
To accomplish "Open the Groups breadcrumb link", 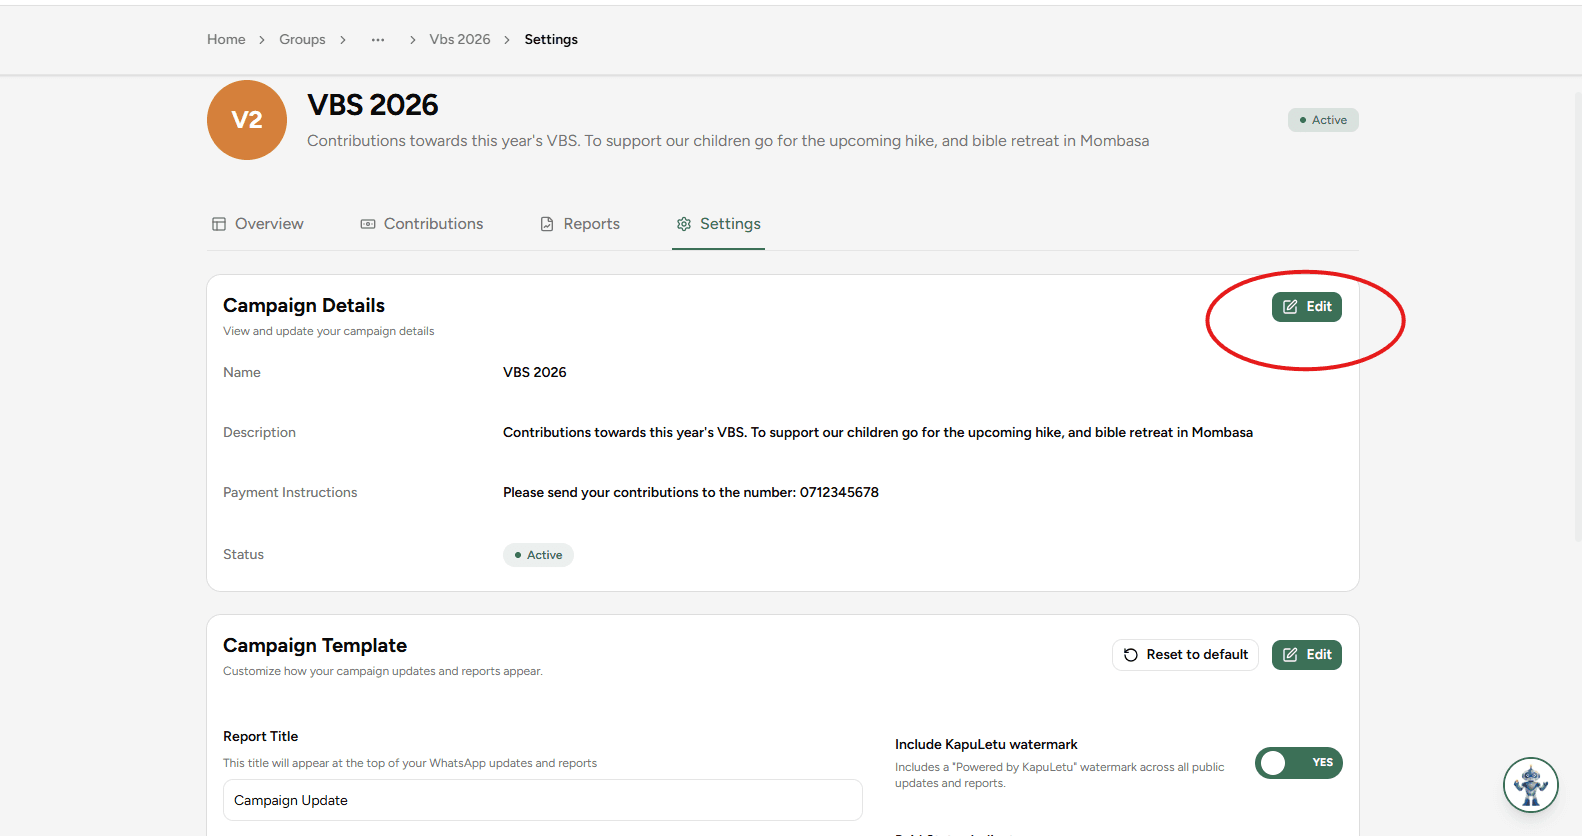I will (x=302, y=40).
